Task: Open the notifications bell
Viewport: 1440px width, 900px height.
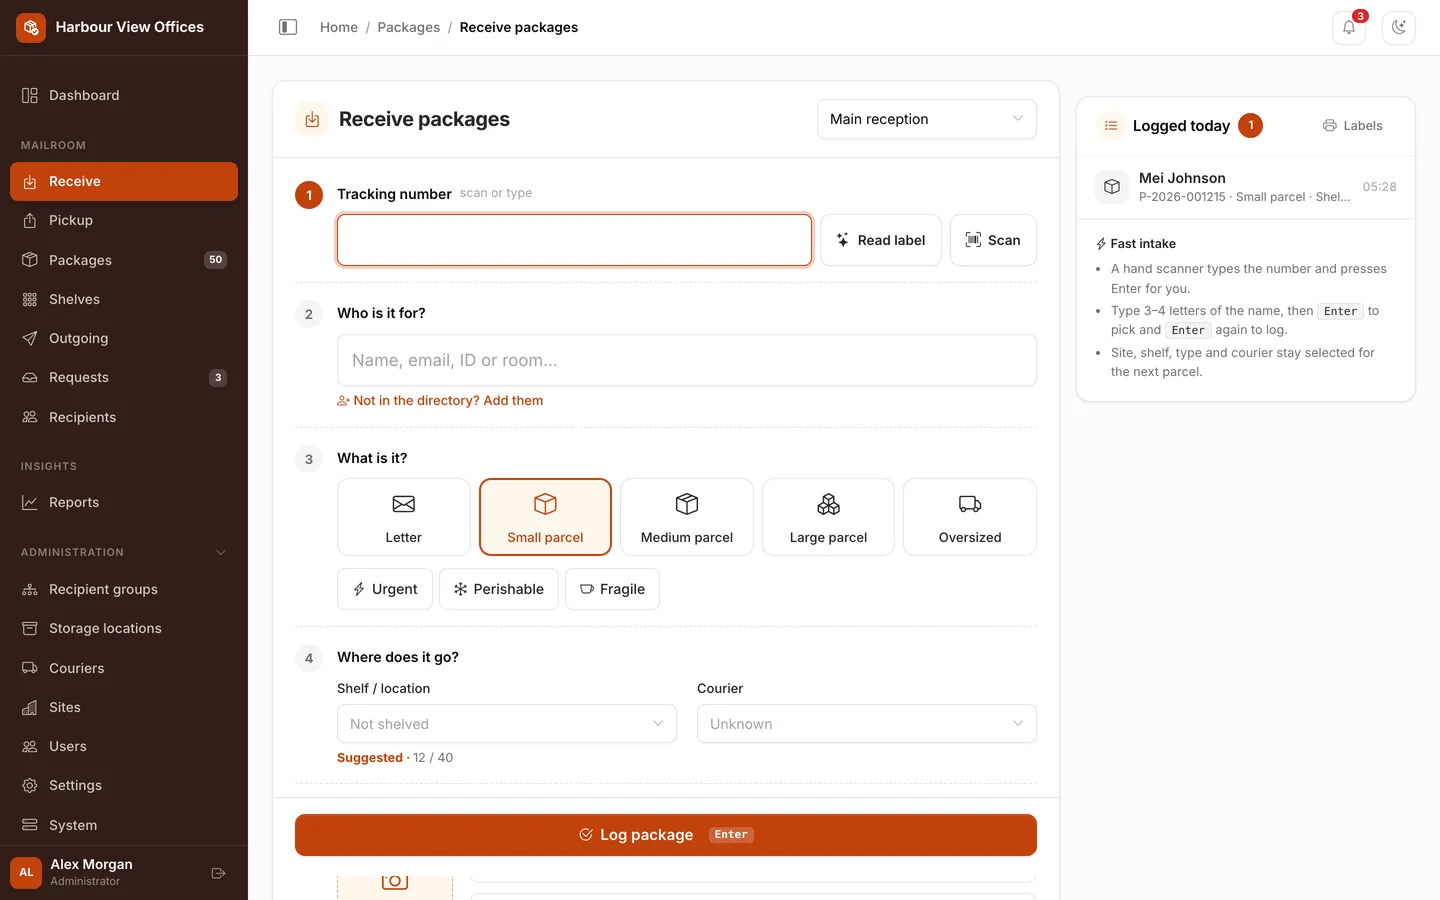Action: 1349,27
